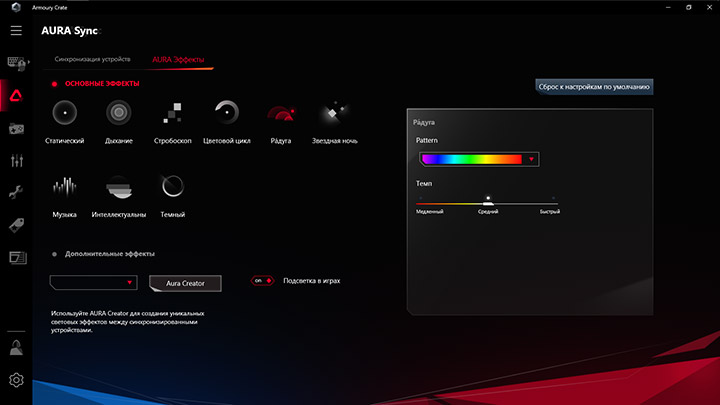The height and width of the screenshot is (405, 720).
Task: Switch to the Синхронизация устройств tab
Action: point(92,59)
